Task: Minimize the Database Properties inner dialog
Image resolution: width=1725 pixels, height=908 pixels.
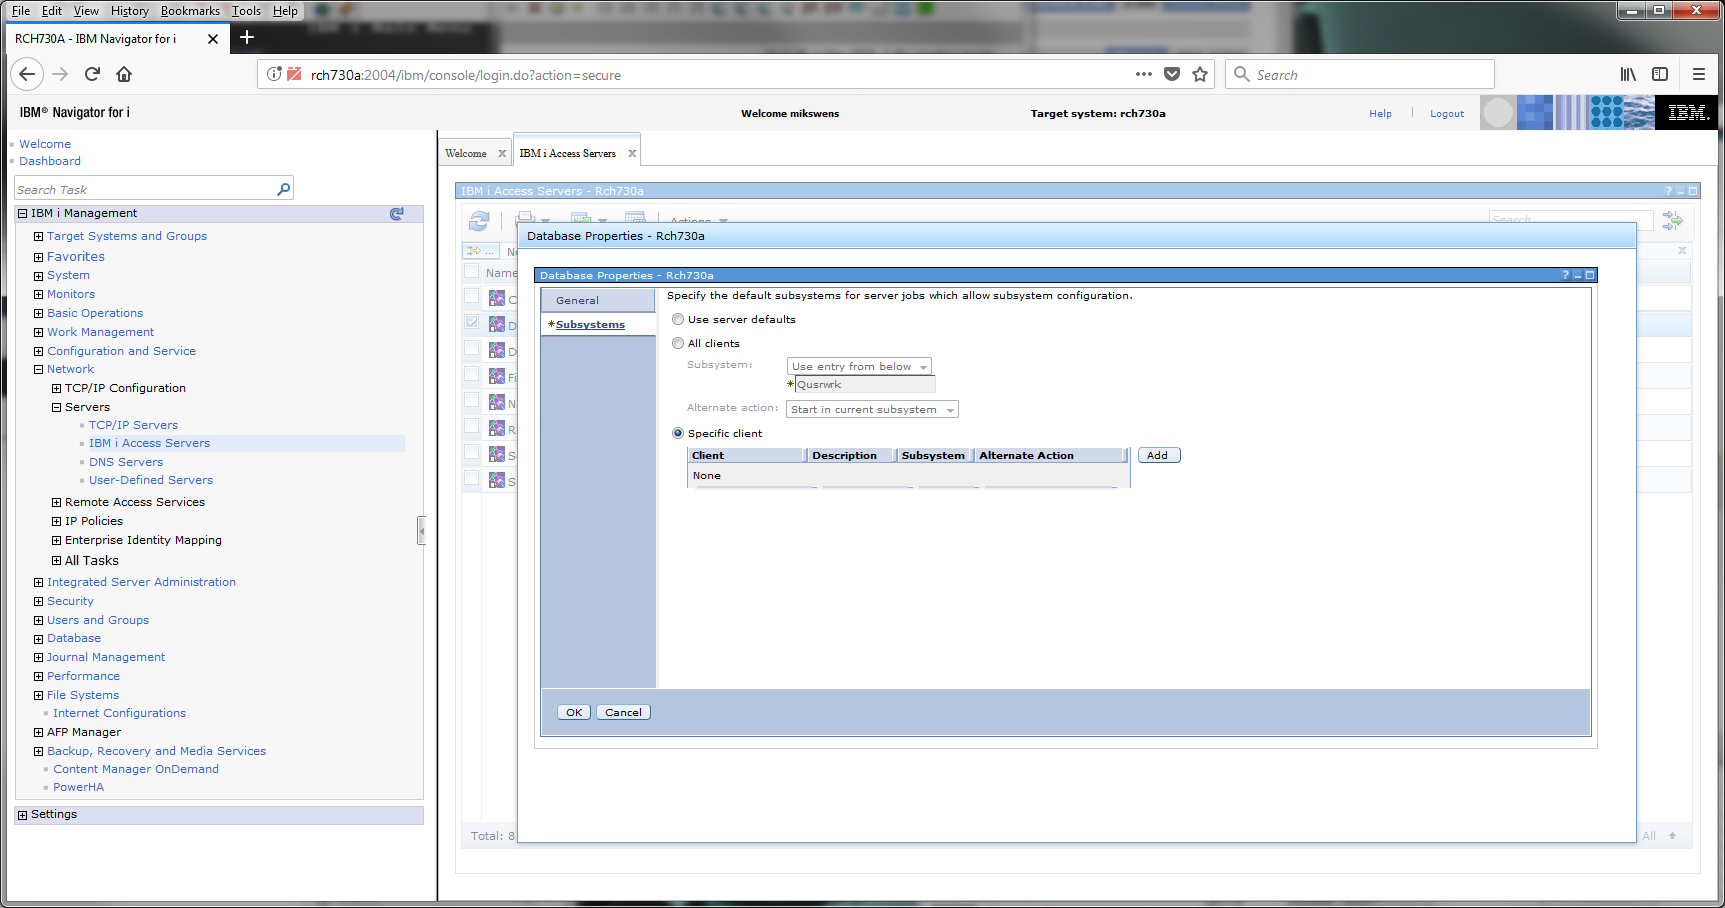Action: point(1577,275)
